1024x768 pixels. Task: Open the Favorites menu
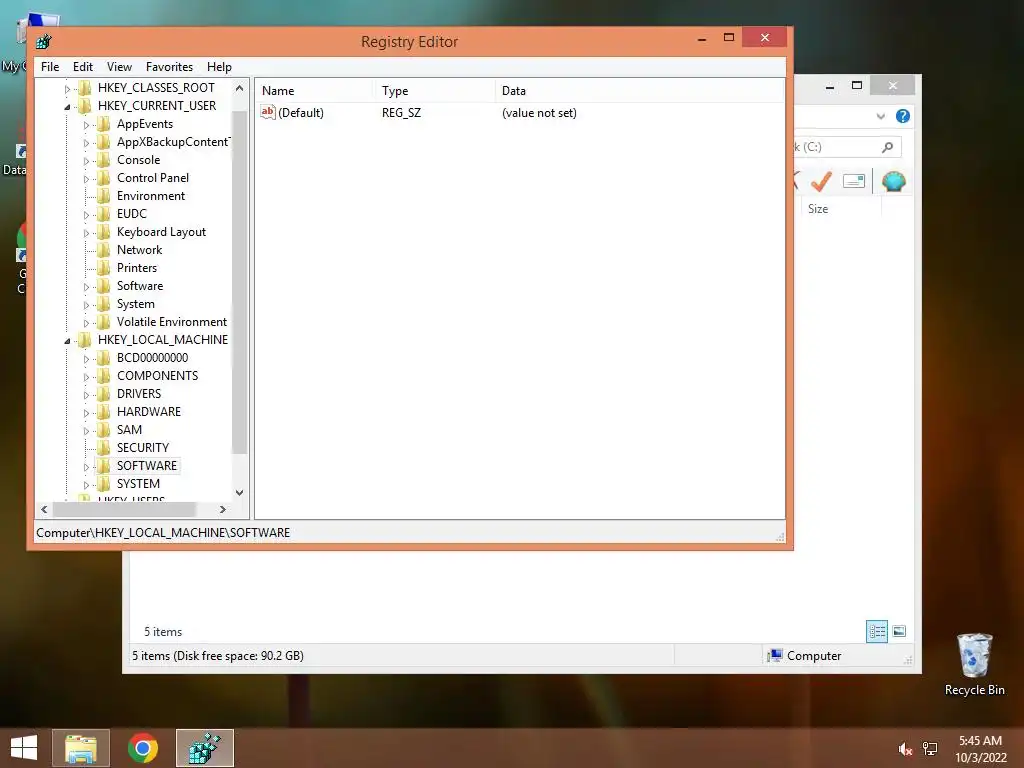pos(169,67)
